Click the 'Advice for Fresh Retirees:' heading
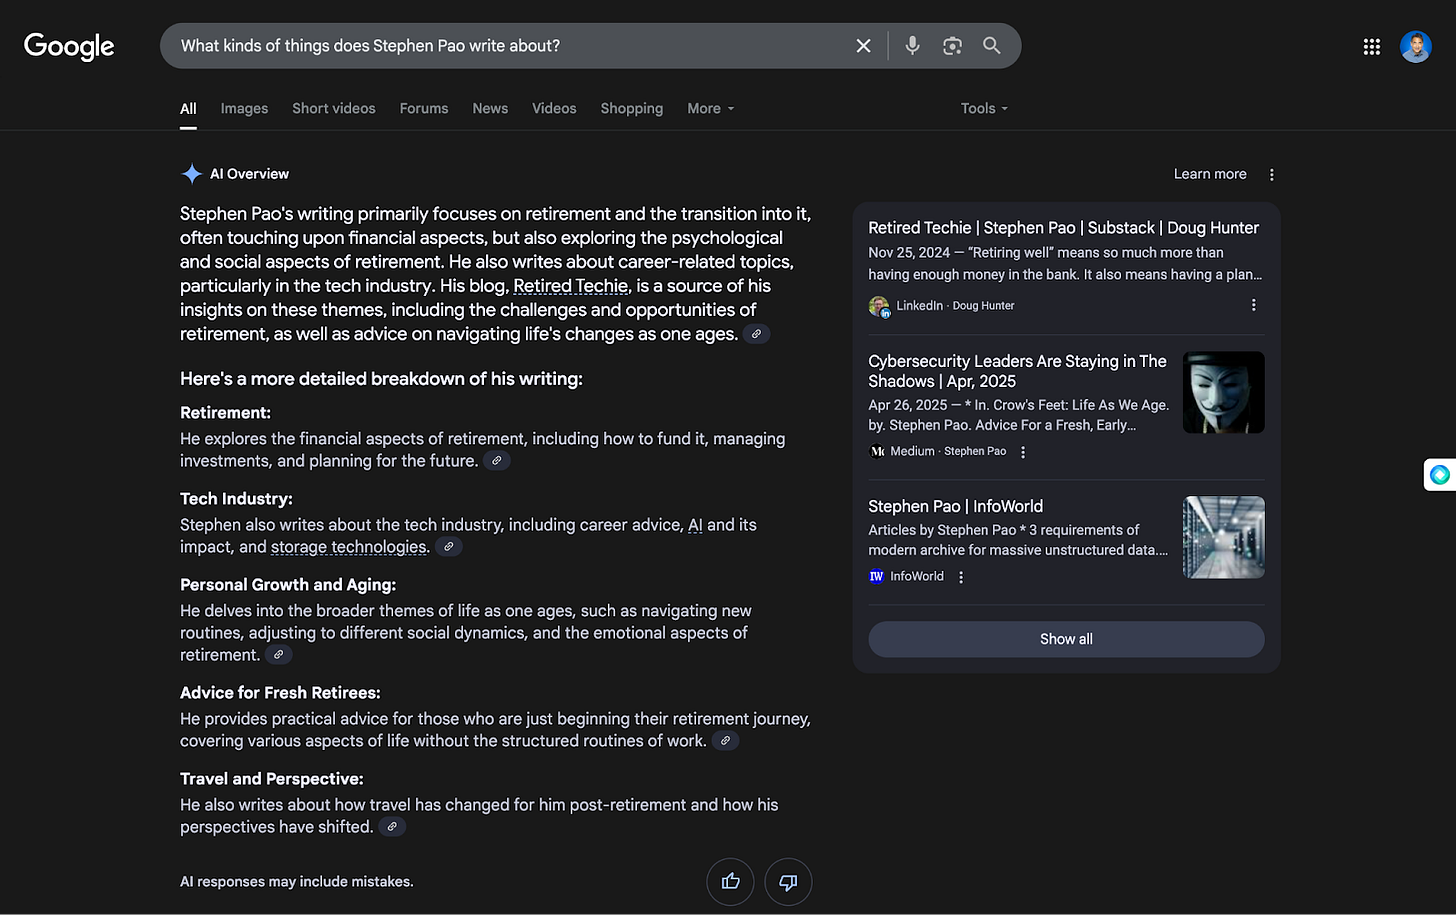 pyautogui.click(x=280, y=693)
